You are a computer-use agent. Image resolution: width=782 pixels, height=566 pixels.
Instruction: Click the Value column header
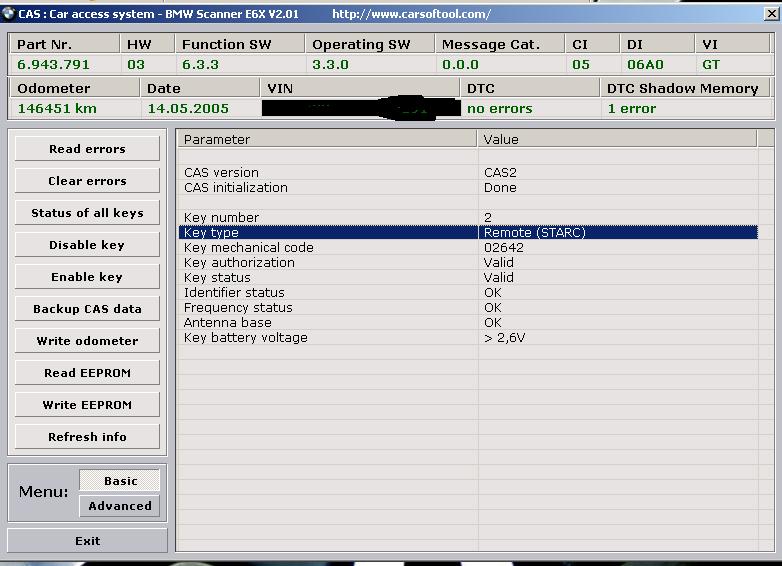coord(617,139)
